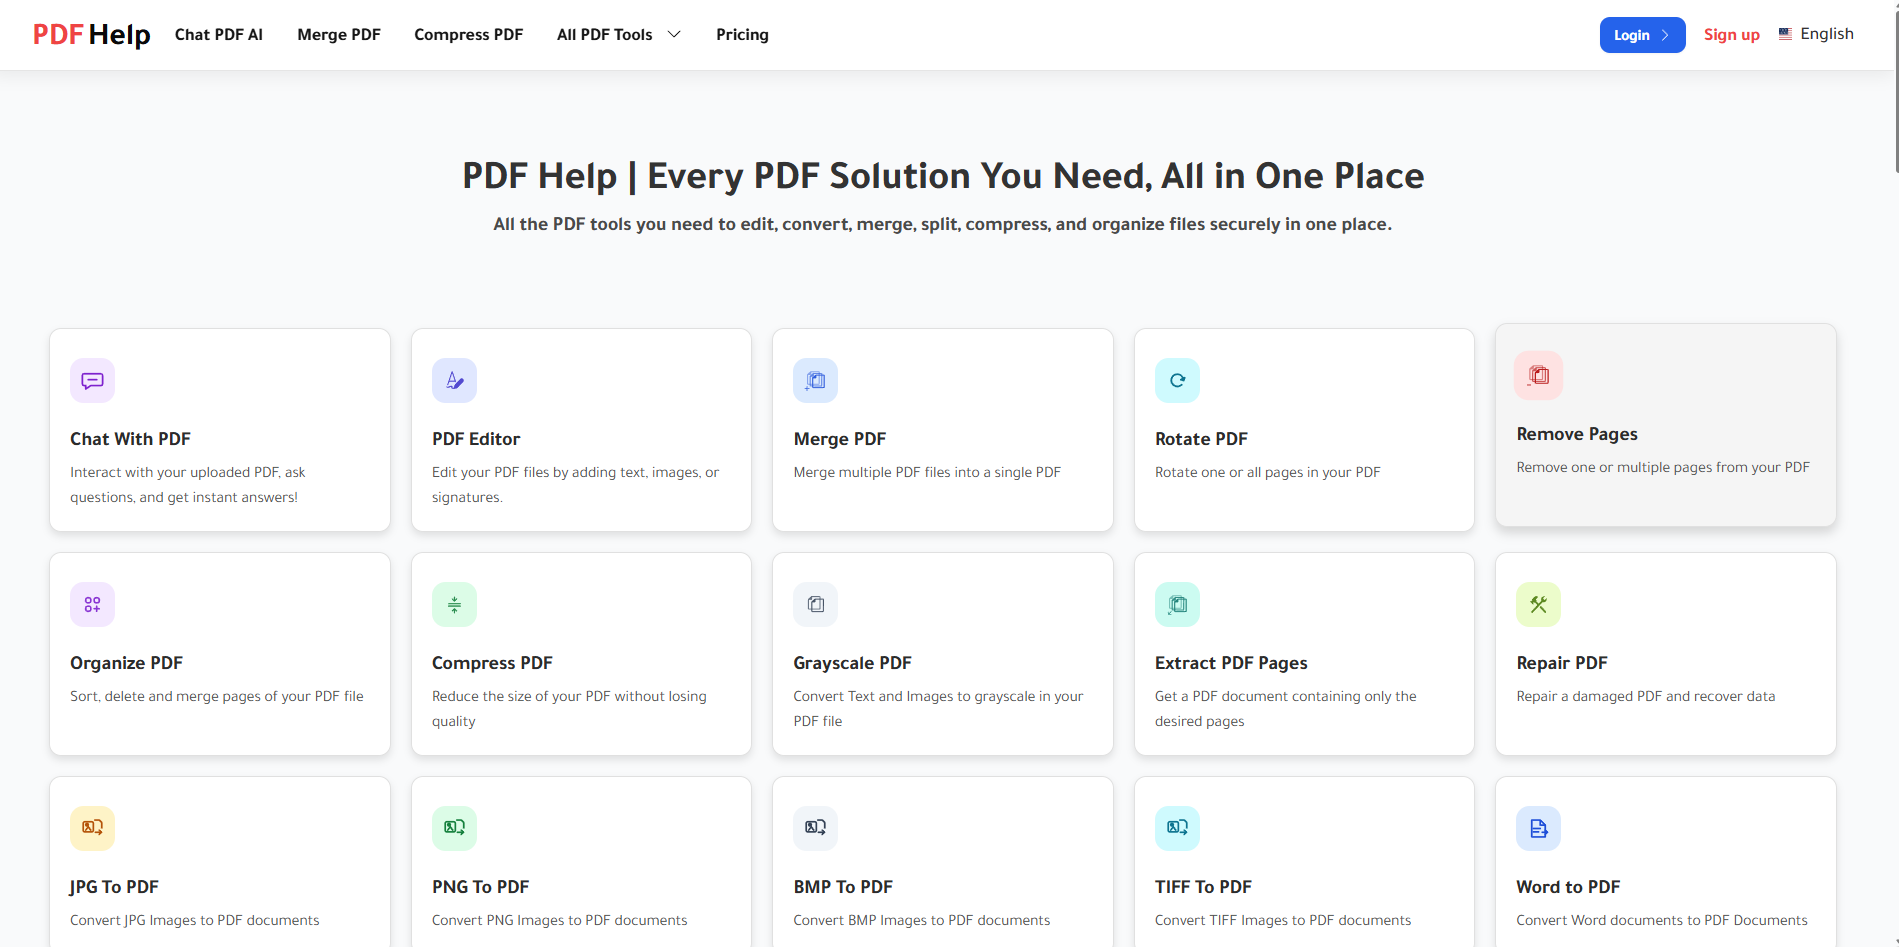The width and height of the screenshot is (1899, 947).
Task: Expand the All PDF Tools dropdown
Action: click(x=618, y=35)
